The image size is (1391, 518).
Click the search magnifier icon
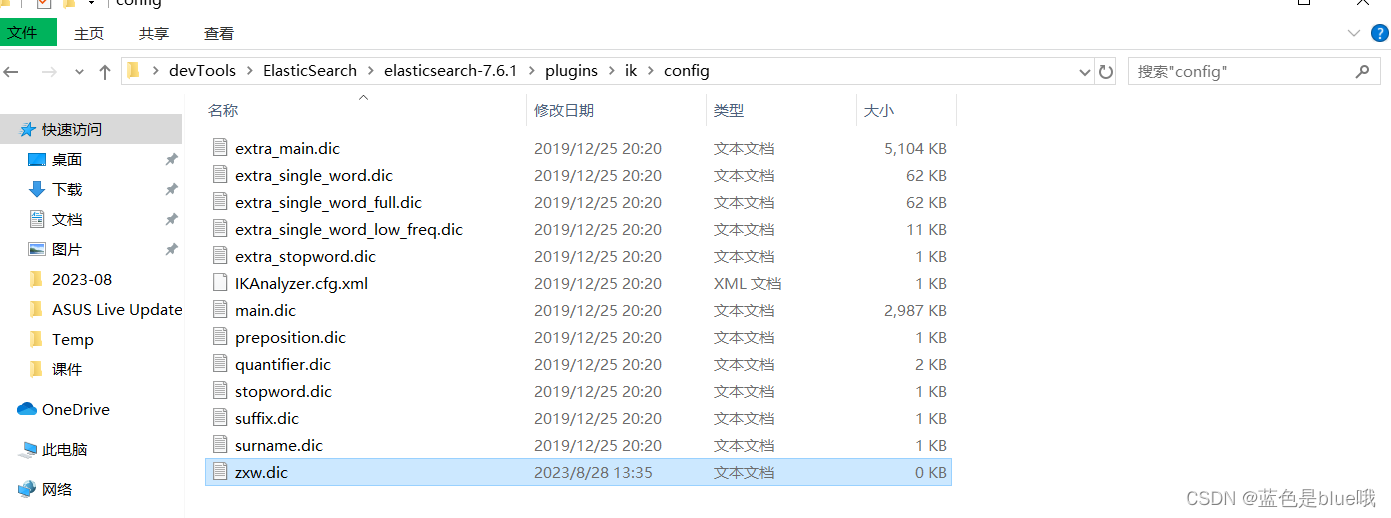pos(1362,72)
